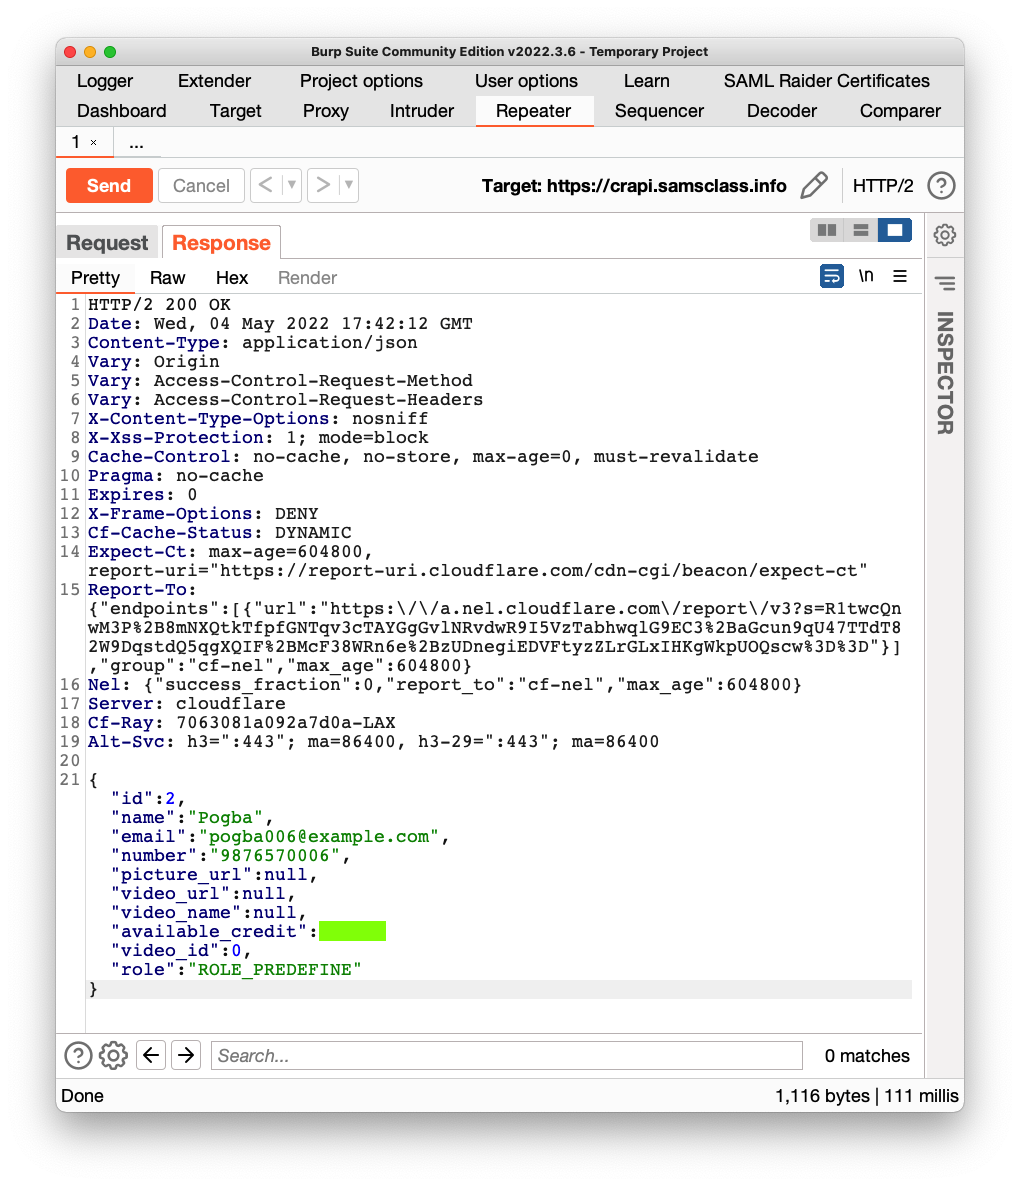Open the Sequencer tab
The width and height of the screenshot is (1020, 1186).
659,111
